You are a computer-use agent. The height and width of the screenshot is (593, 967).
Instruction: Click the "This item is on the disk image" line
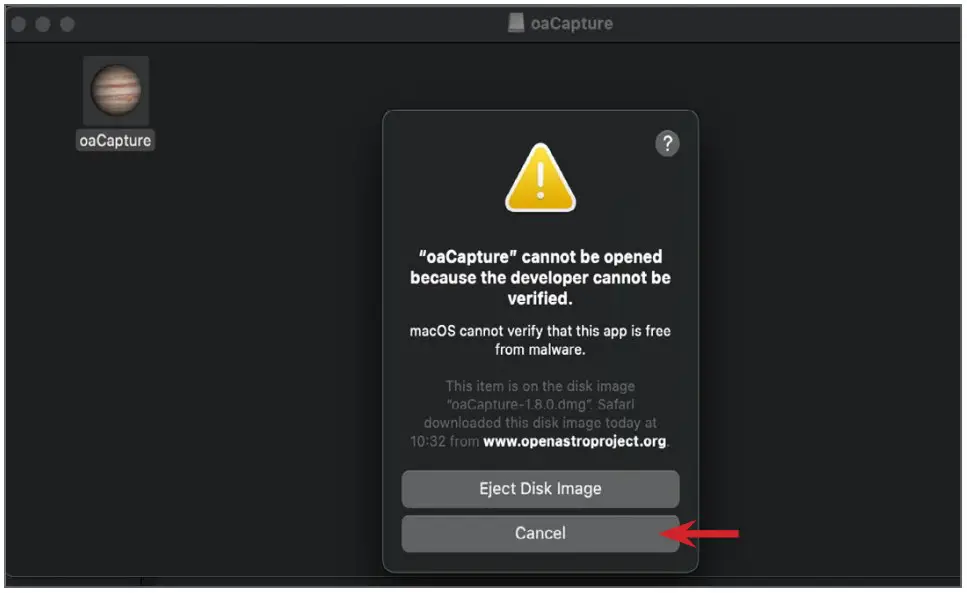(540, 386)
